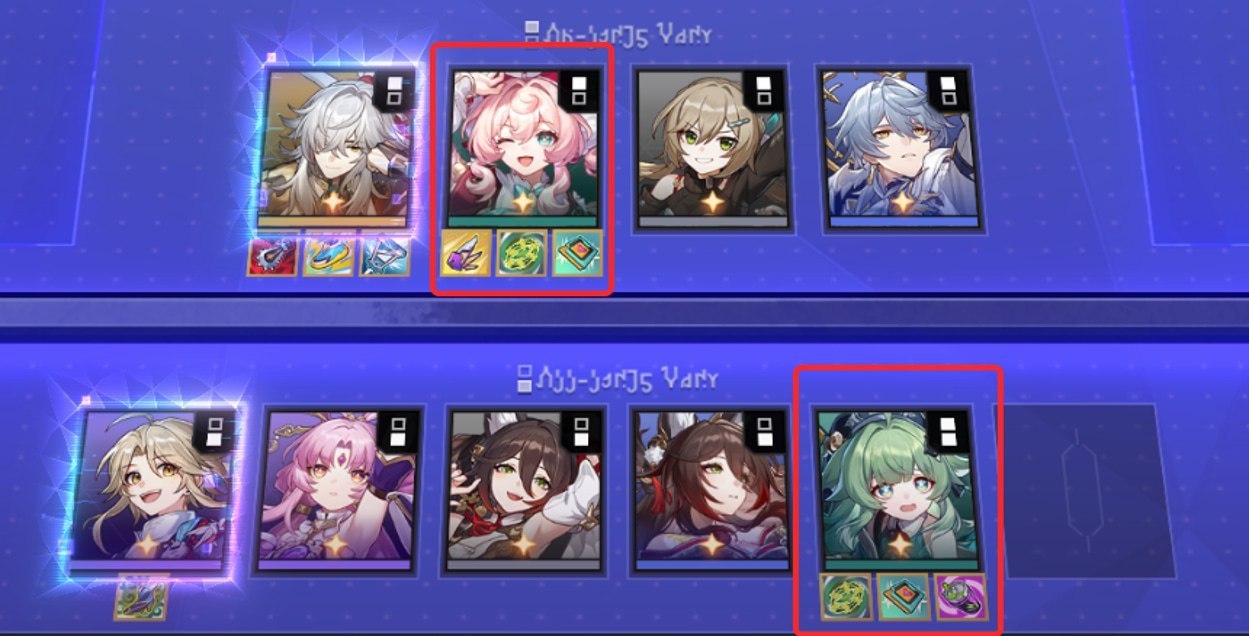
Task: Select green wreath icon under winking pink-haired character
Action: click(x=522, y=253)
